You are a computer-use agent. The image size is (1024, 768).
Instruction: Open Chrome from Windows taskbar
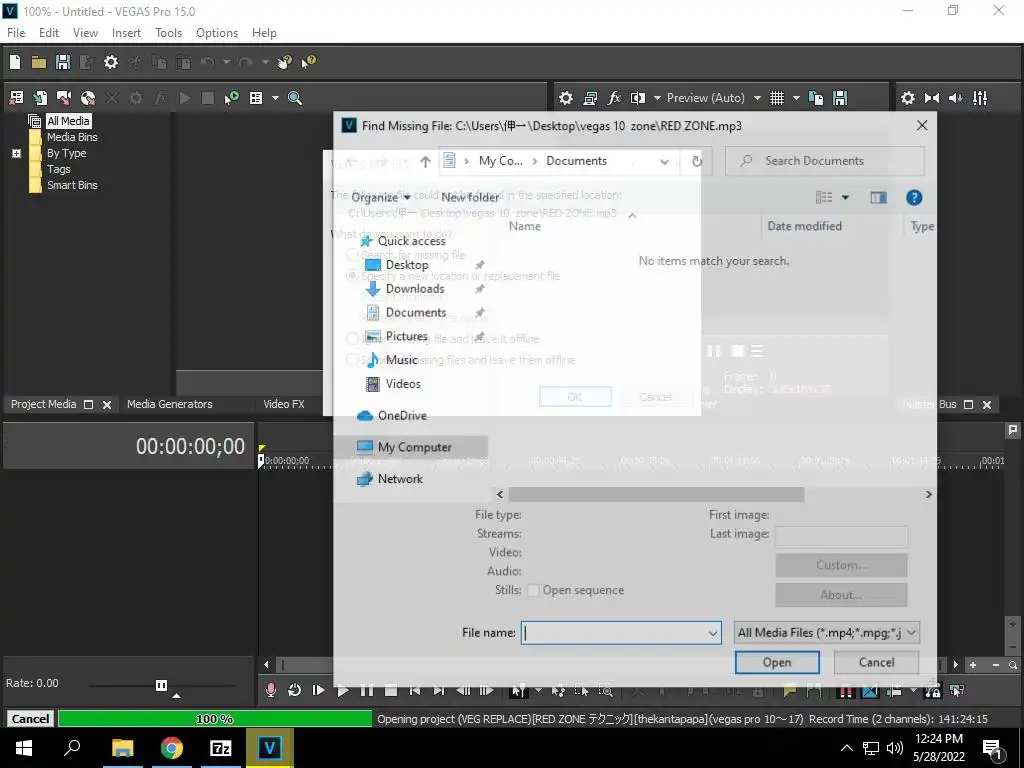pos(172,748)
